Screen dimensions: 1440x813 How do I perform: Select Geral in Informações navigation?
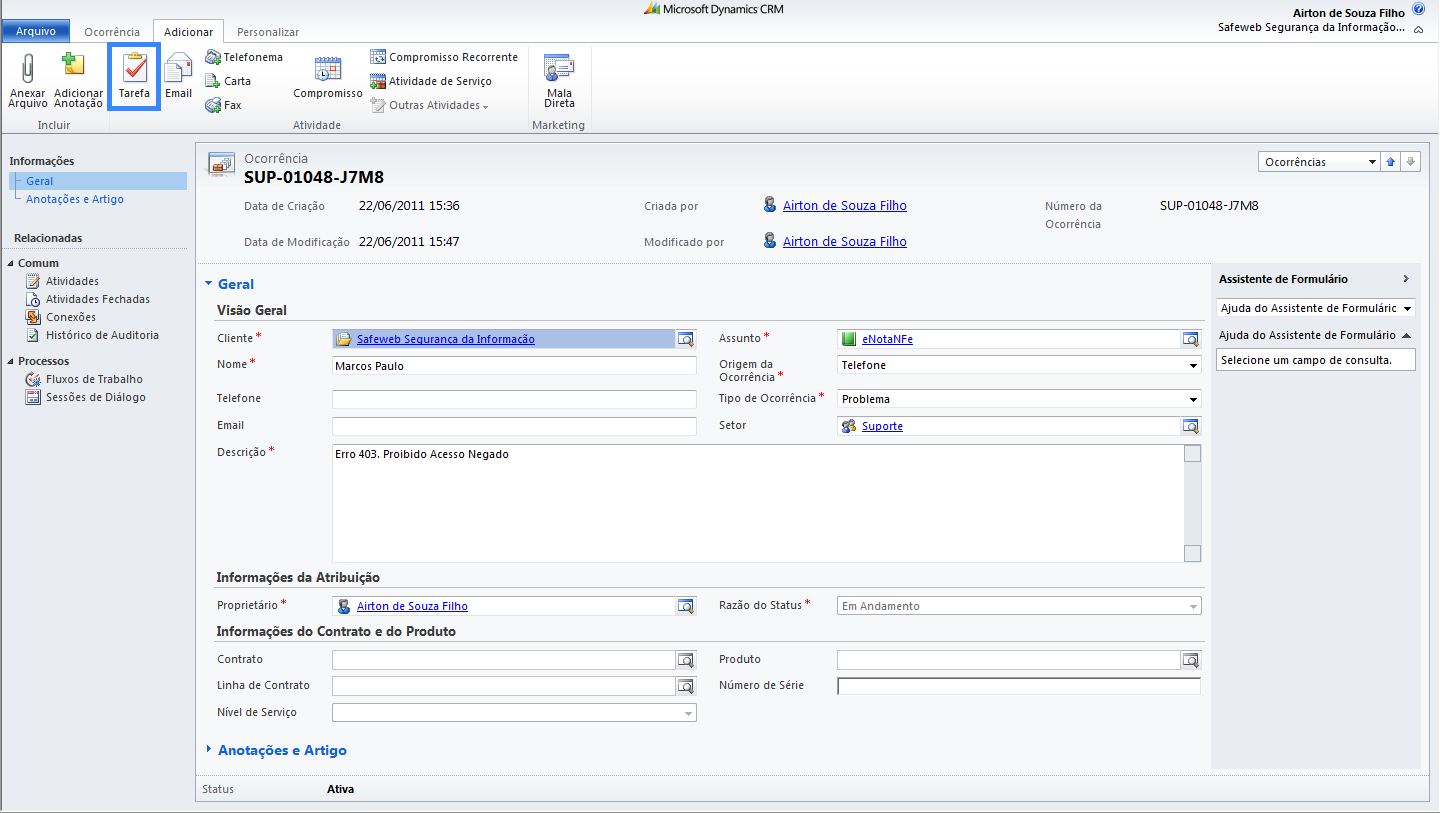click(98, 181)
